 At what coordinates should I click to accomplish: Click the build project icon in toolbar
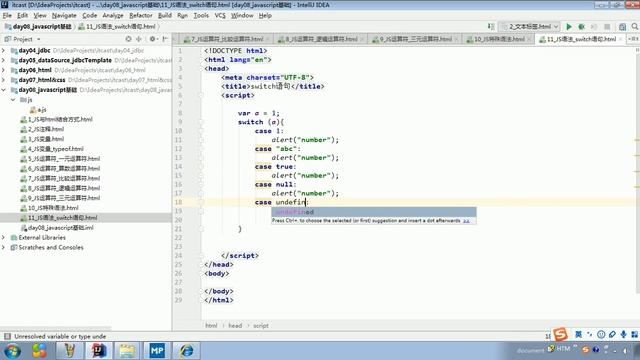[491, 27]
